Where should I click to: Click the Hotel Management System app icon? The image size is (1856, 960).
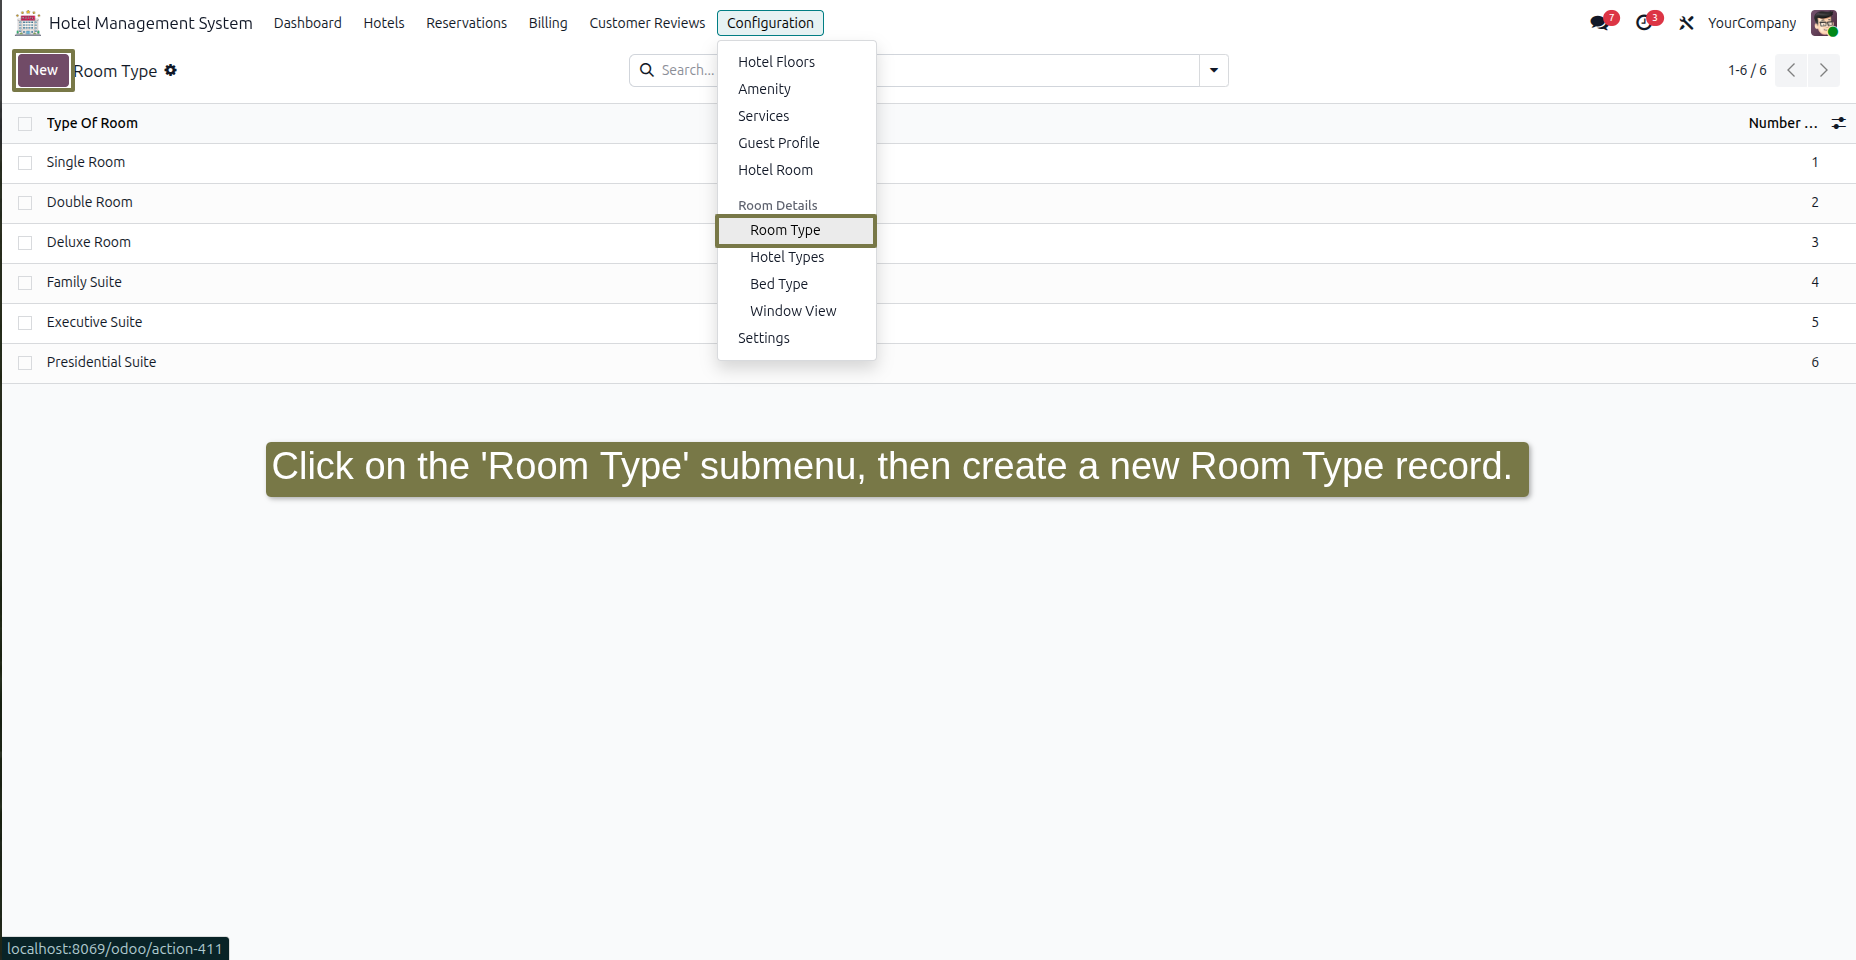28,23
